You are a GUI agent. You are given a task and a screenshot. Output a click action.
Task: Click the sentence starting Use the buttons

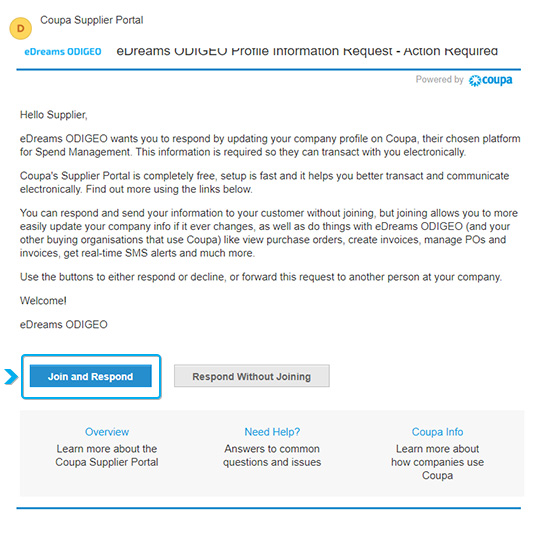261,277
